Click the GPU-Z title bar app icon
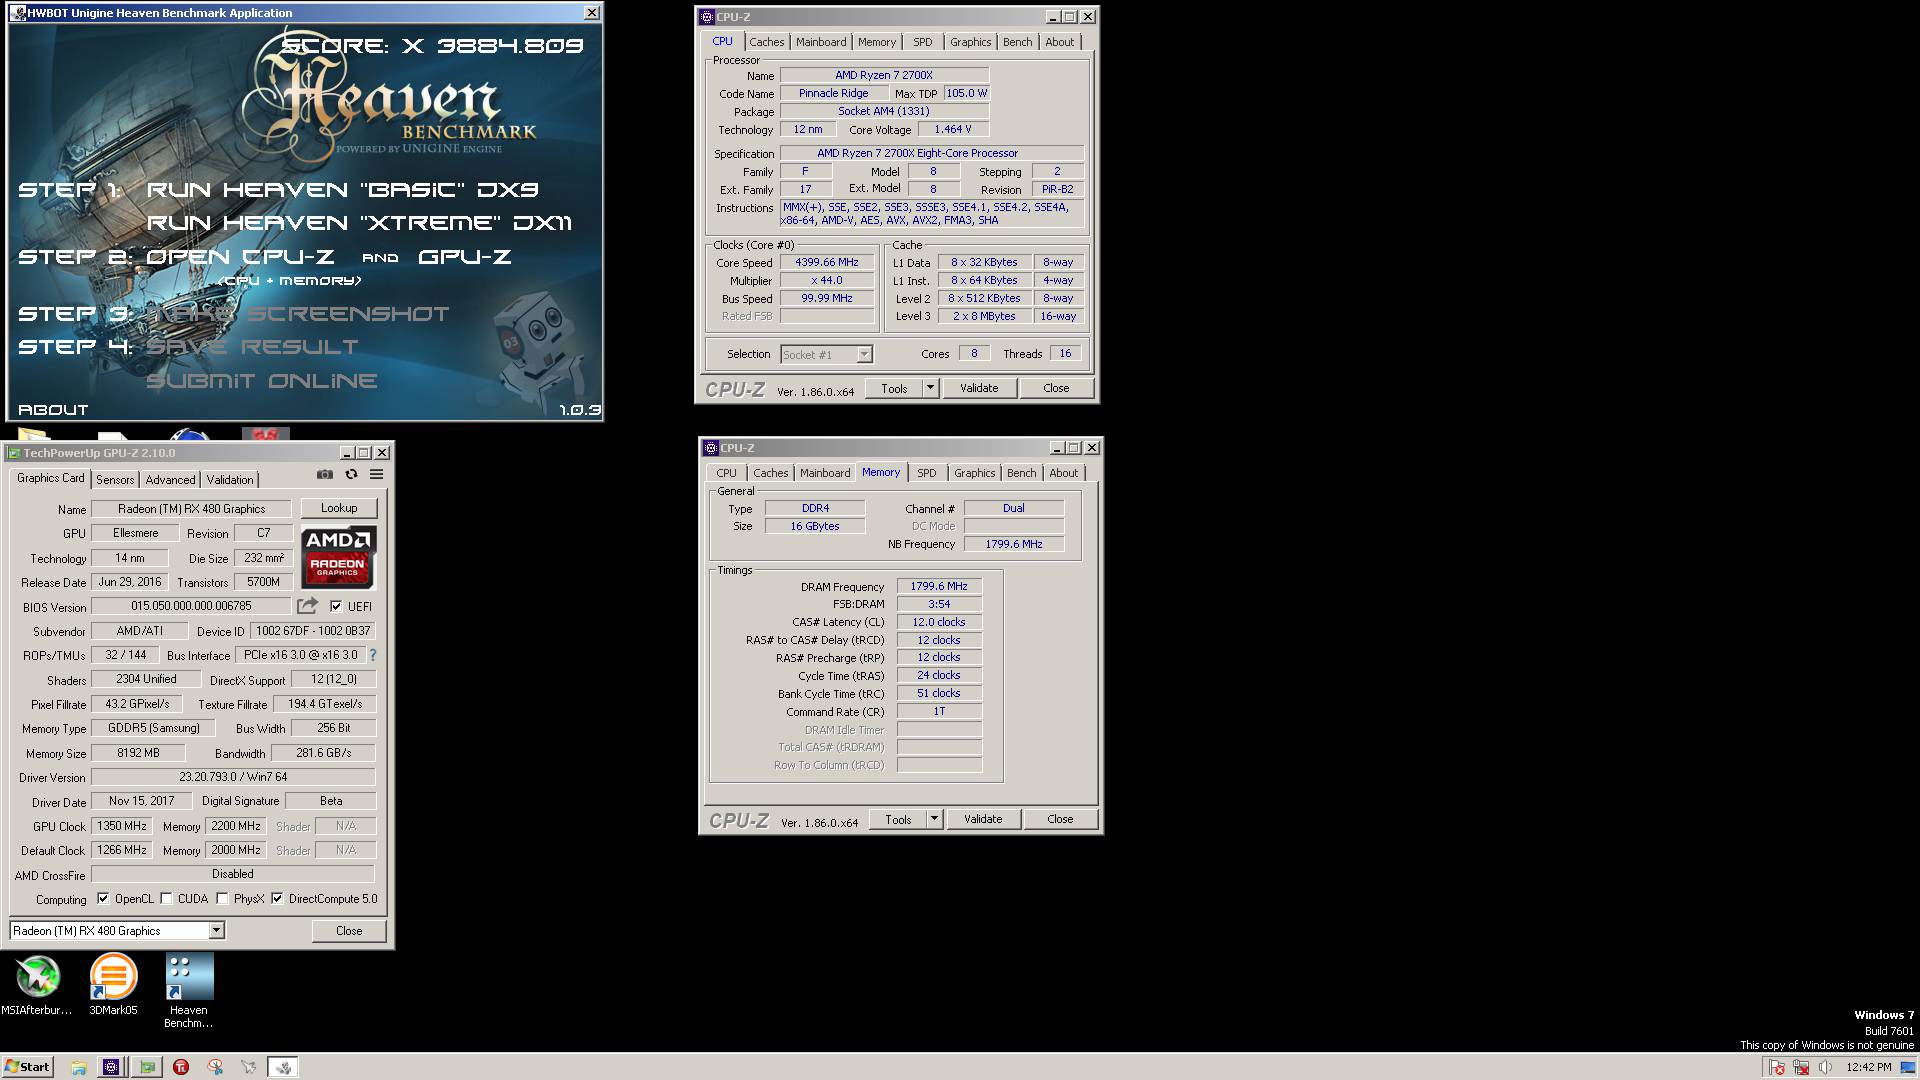 (x=14, y=453)
